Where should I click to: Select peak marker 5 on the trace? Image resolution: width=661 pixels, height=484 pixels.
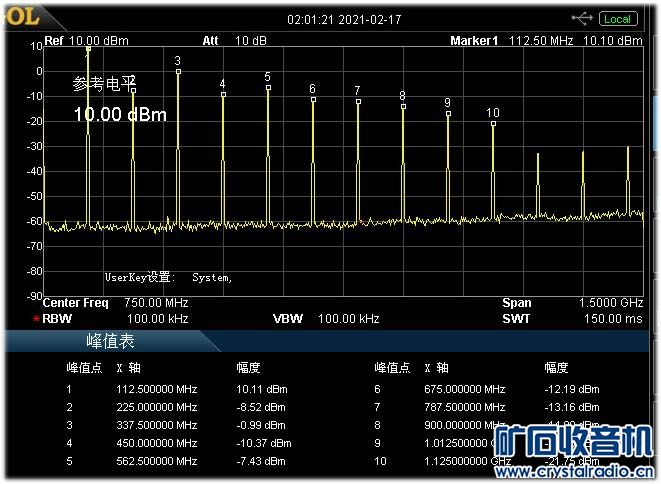269,88
